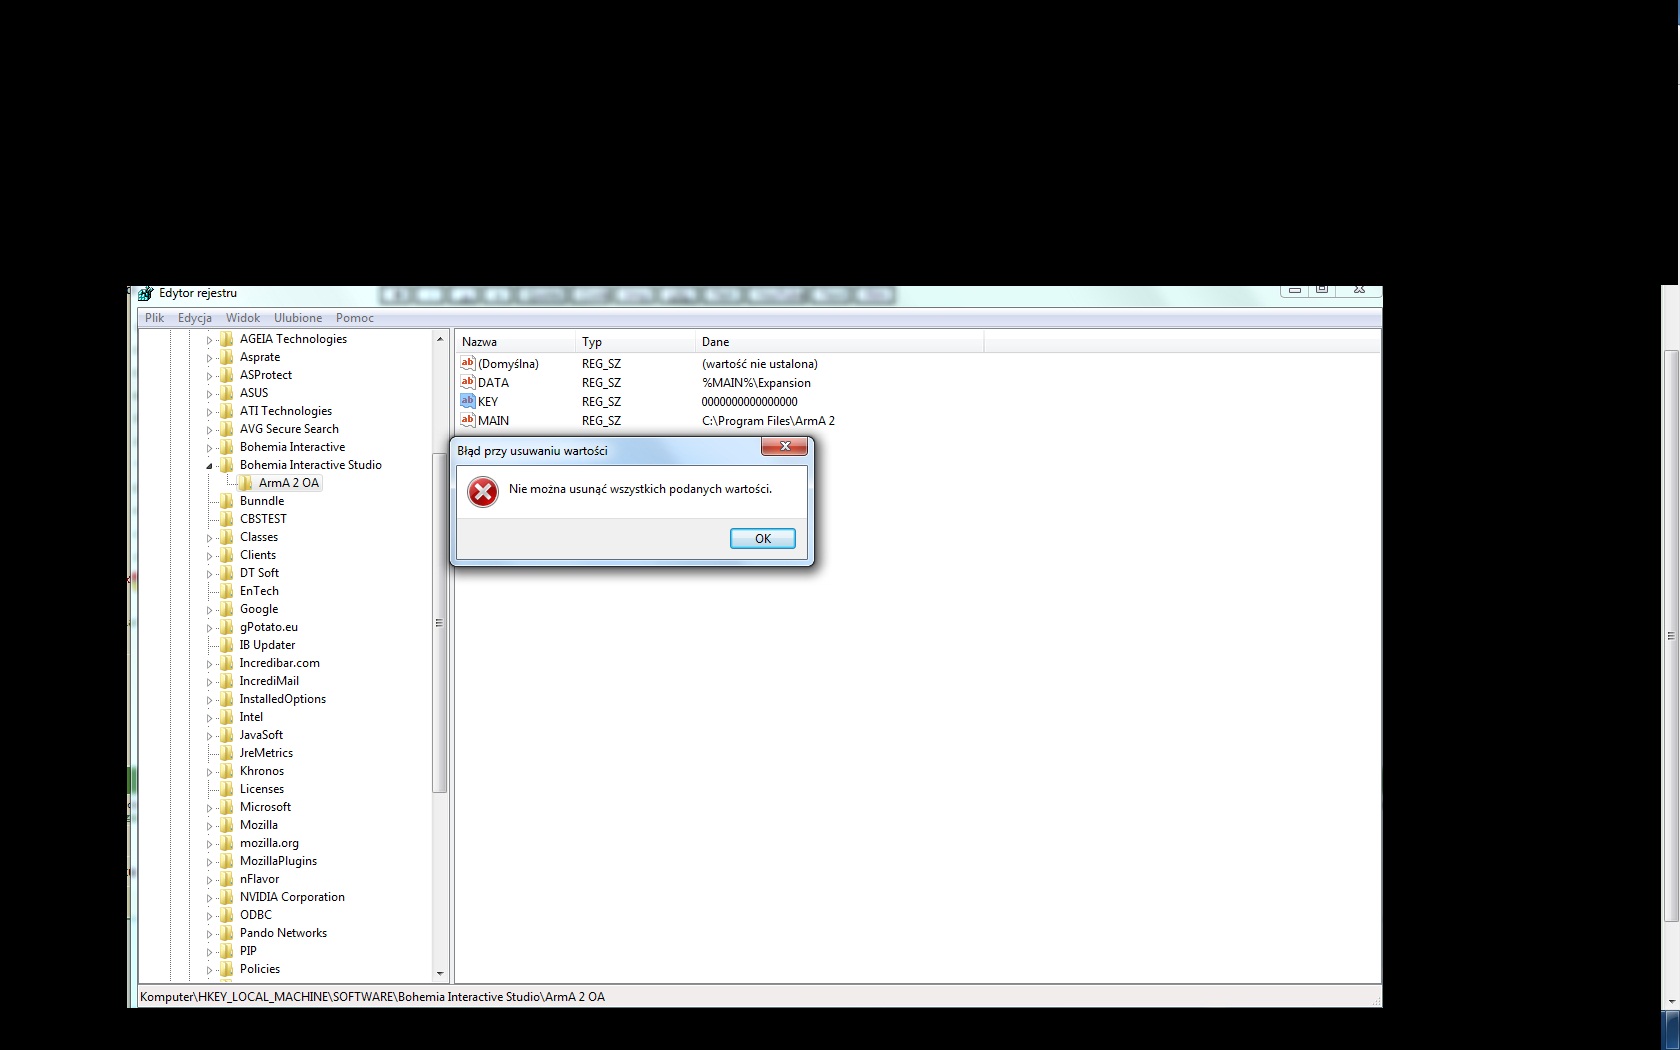The width and height of the screenshot is (1680, 1050).
Task: Select the InstalledOptions tree item
Action: pyautogui.click(x=283, y=699)
